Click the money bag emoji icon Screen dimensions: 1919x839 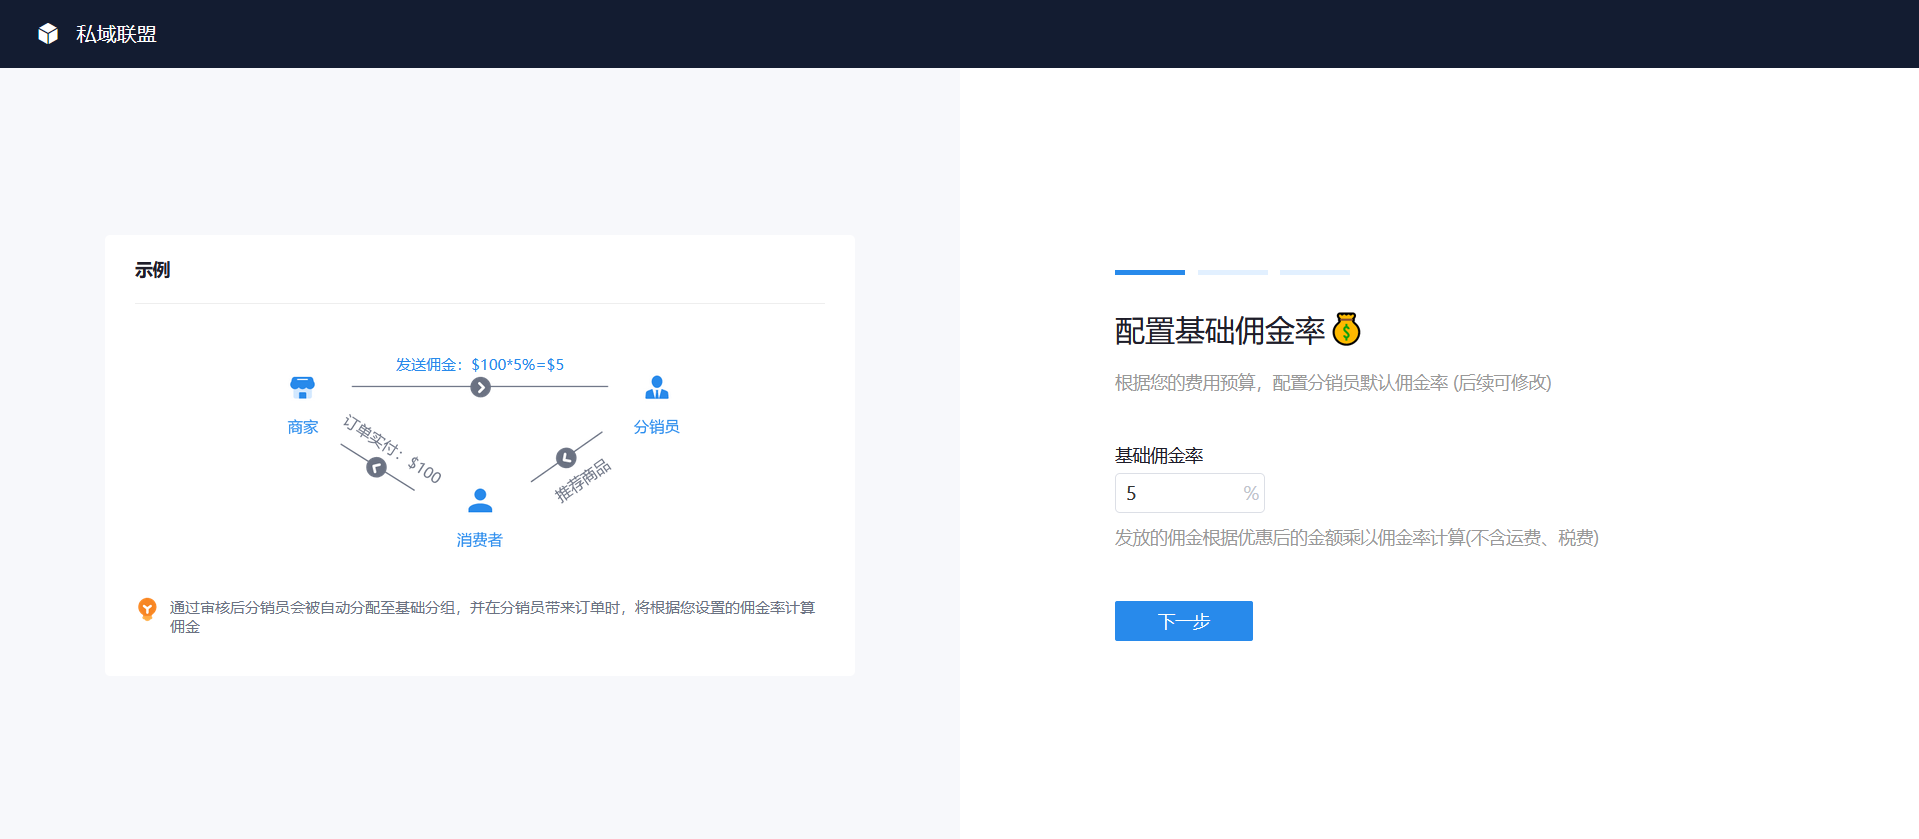point(1347,329)
